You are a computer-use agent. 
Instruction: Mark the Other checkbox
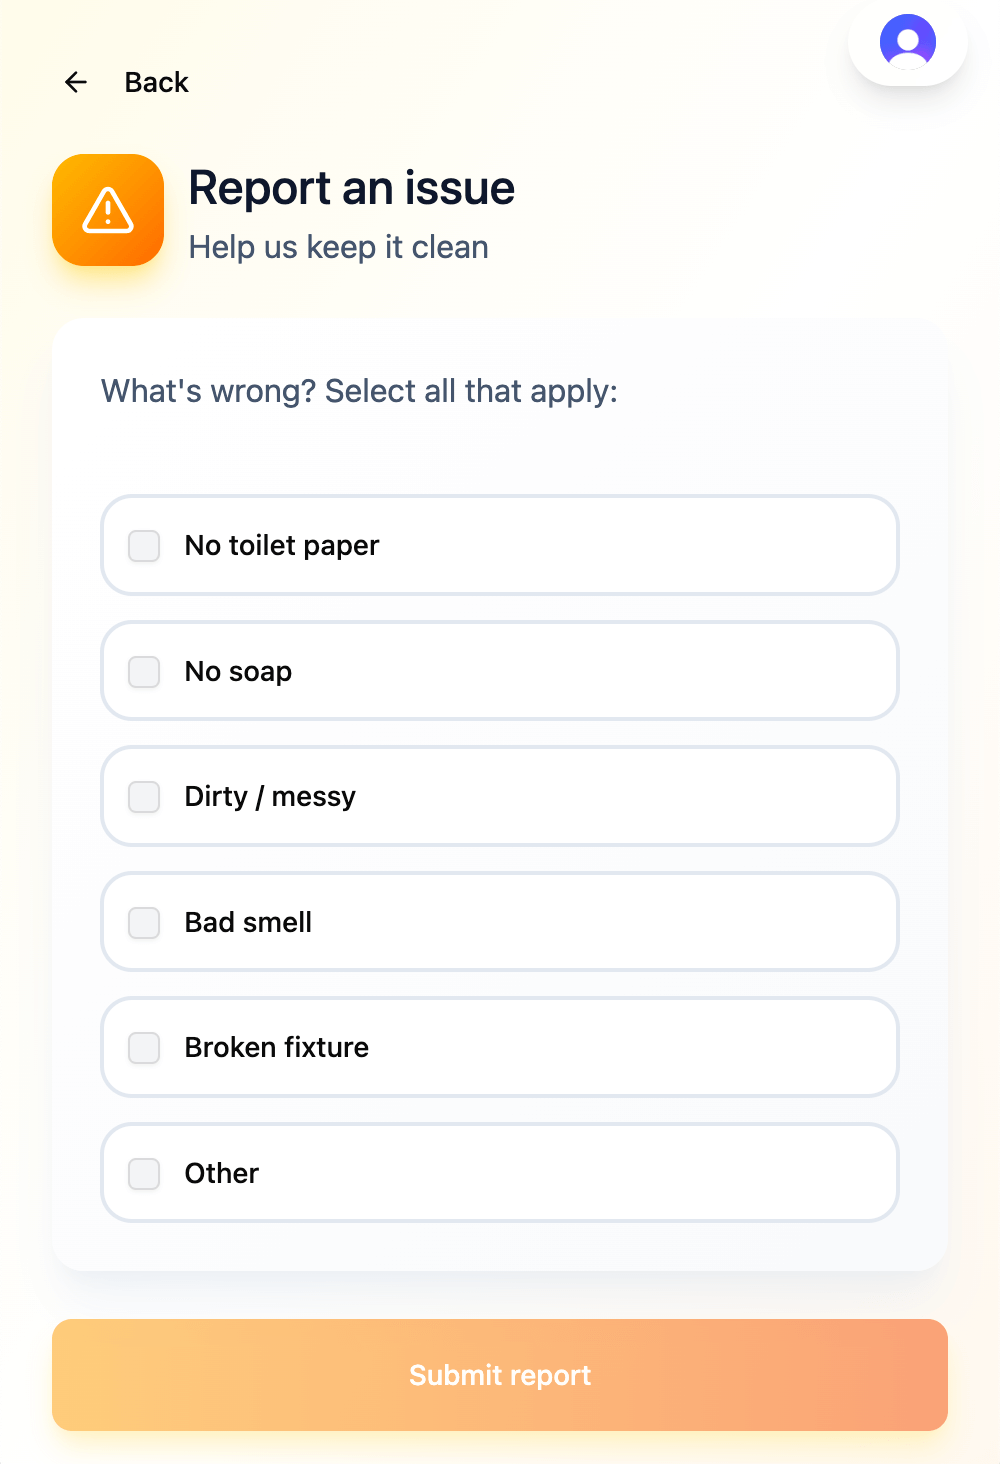pyautogui.click(x=143, y=1174)
